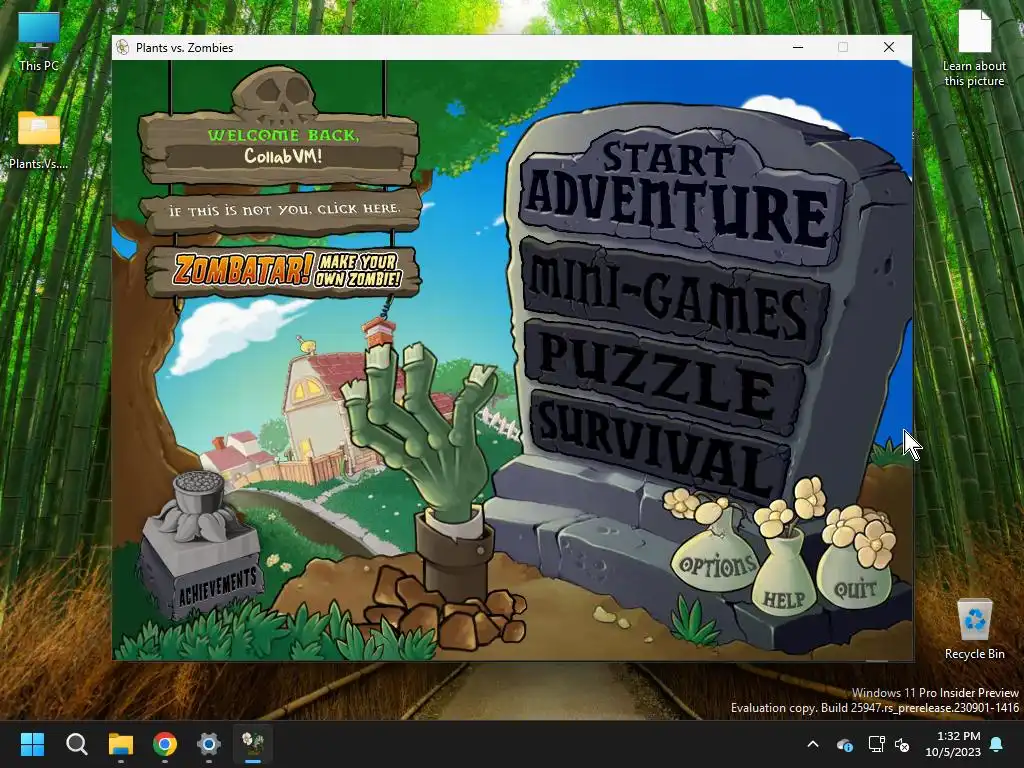Click 'If this is not you, click here' sign

[283, 210]
